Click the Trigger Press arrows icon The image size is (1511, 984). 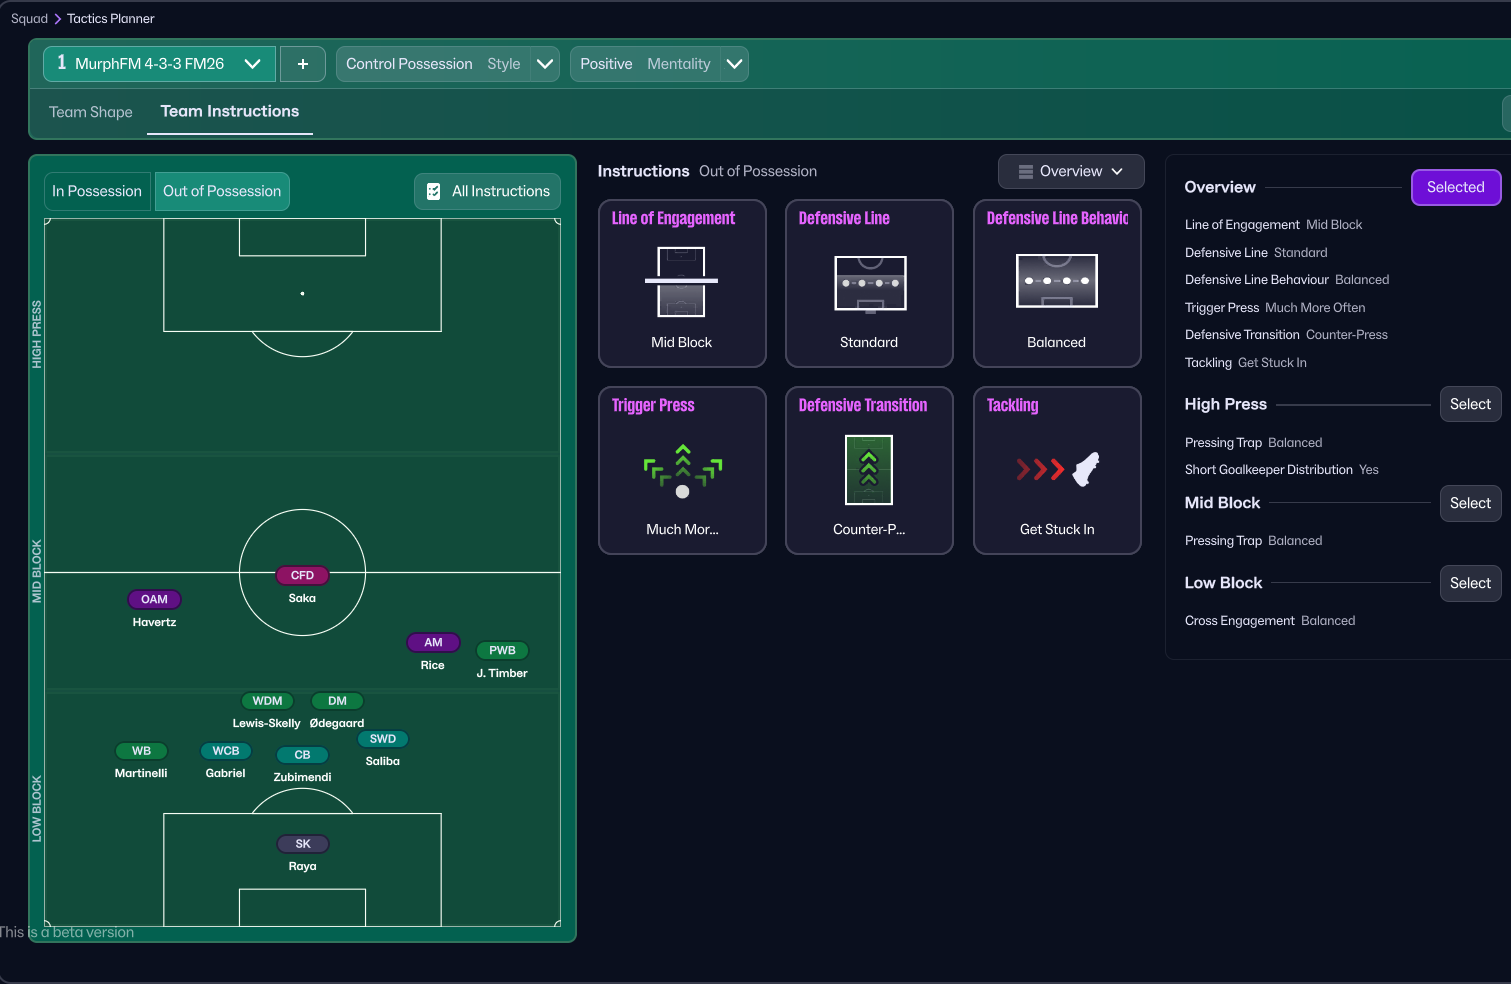[x=682, y=470]
